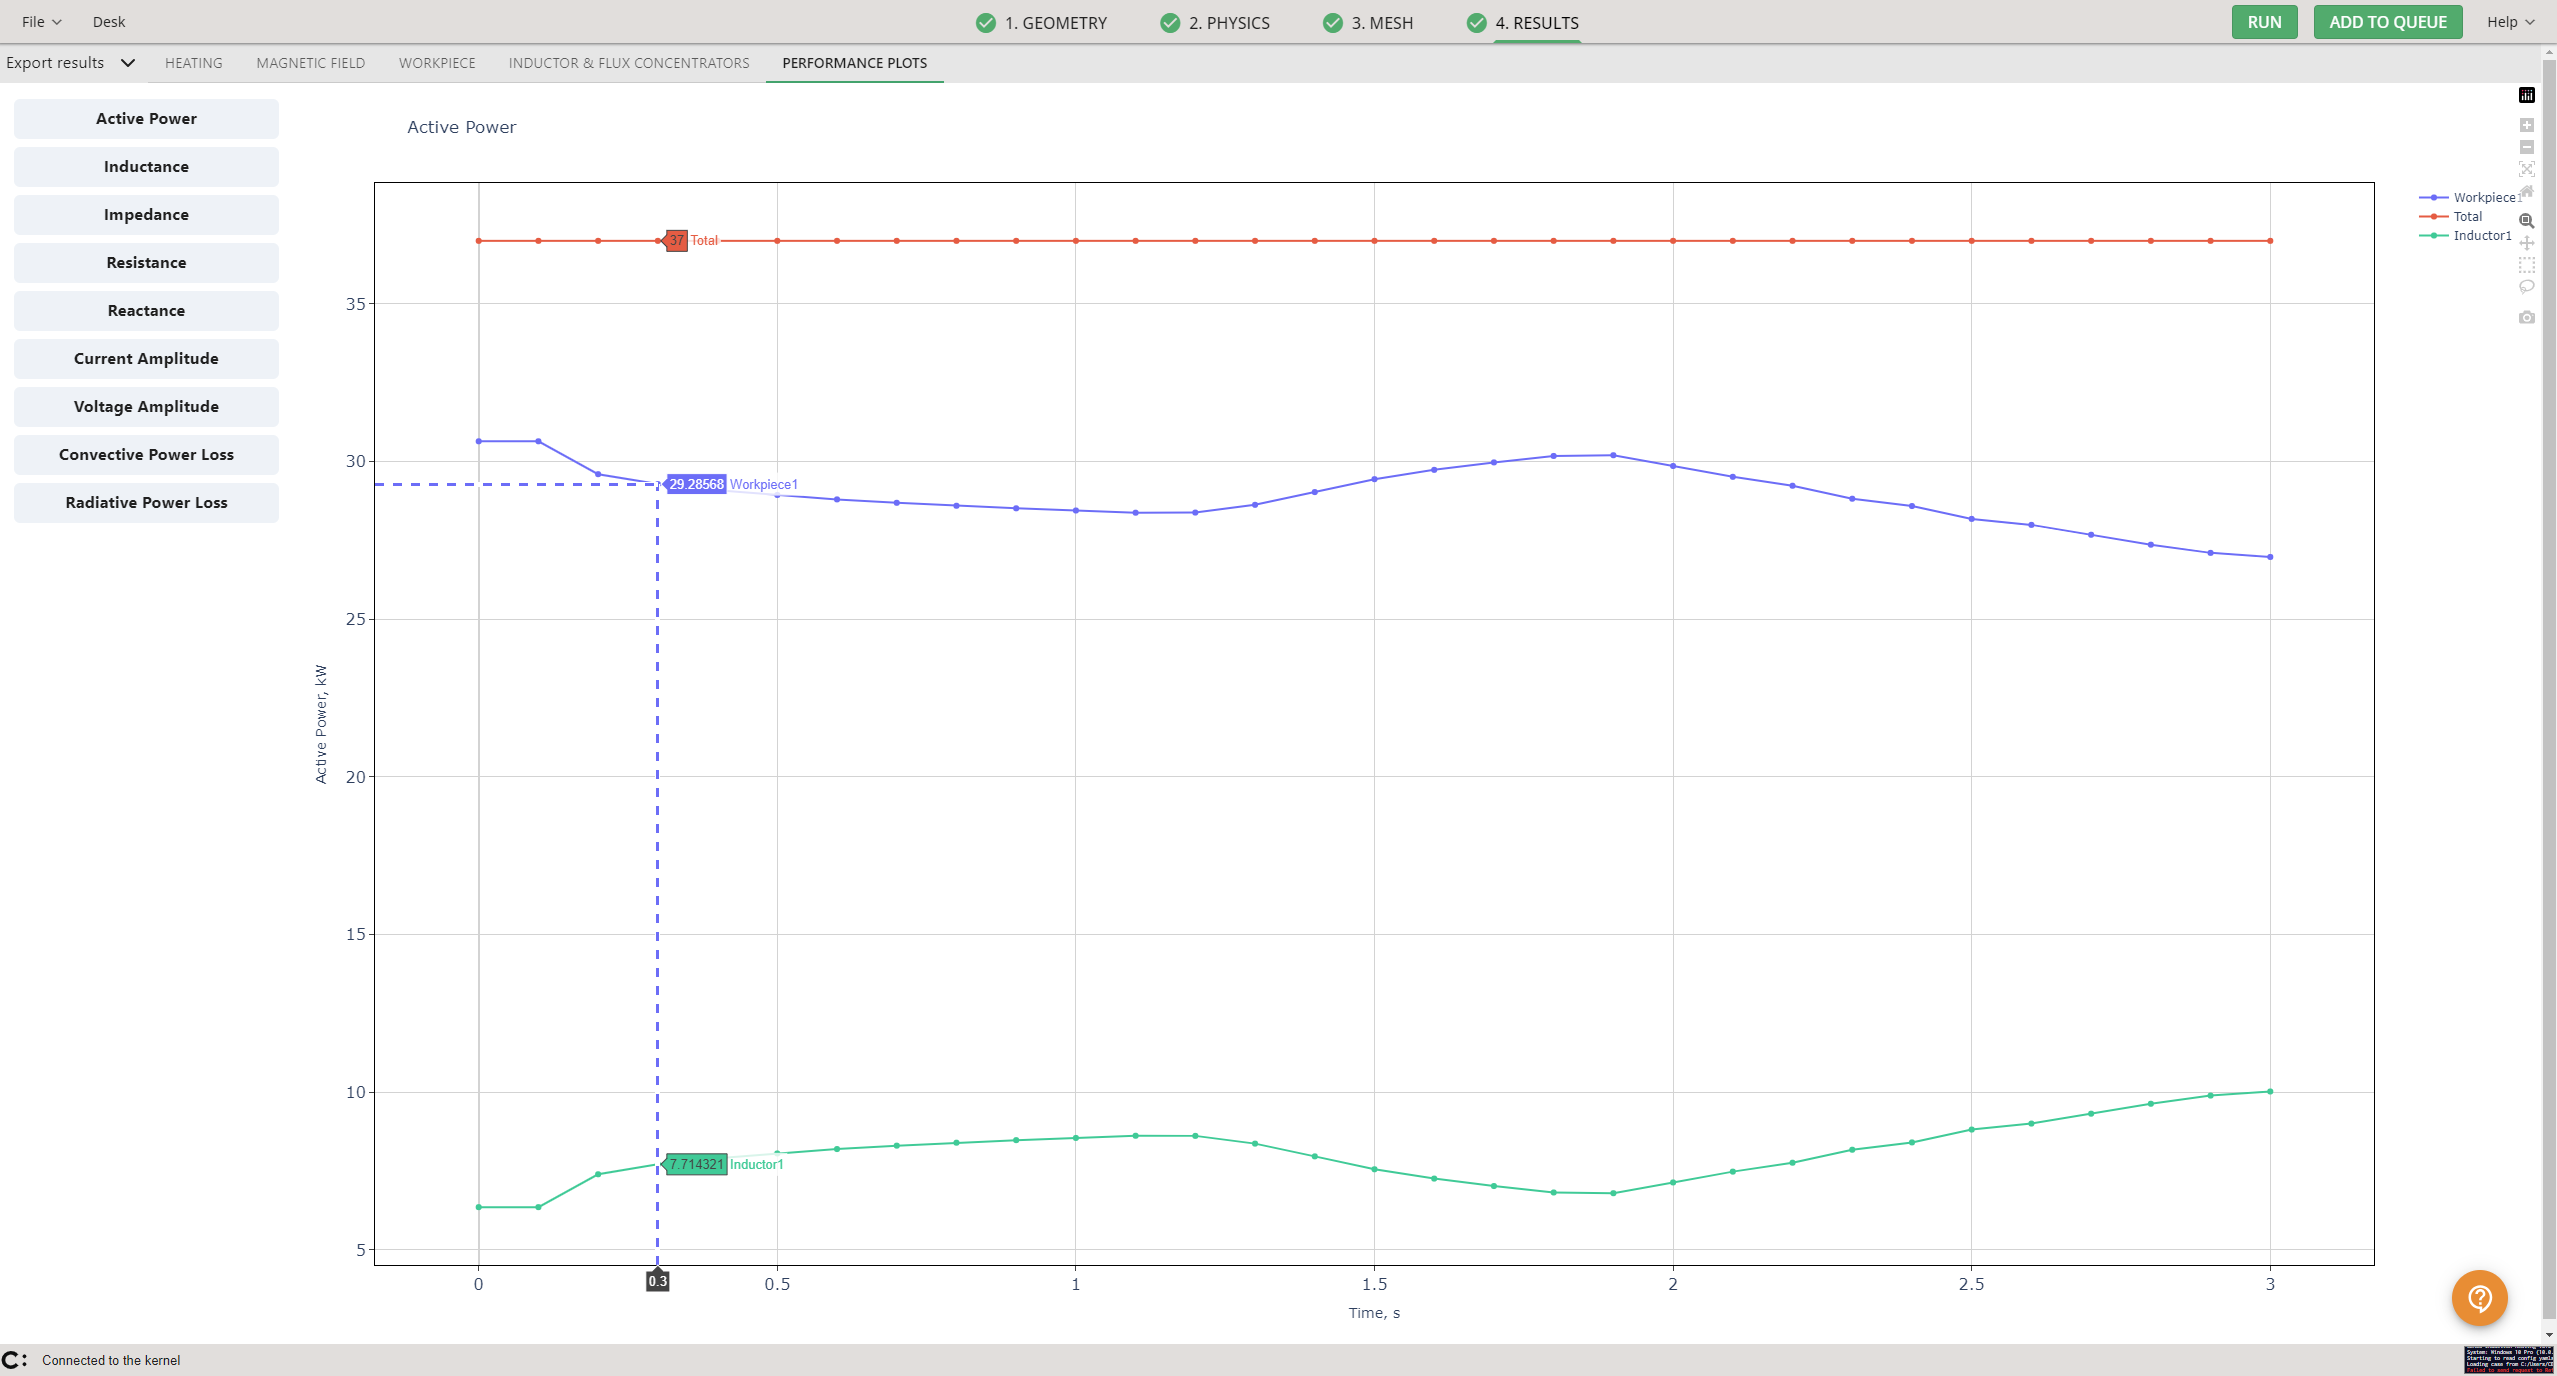Open the Help dropdown menu
Image resolution: width=2557 pixels, height=1376 pixels.
click(2509, 22)
